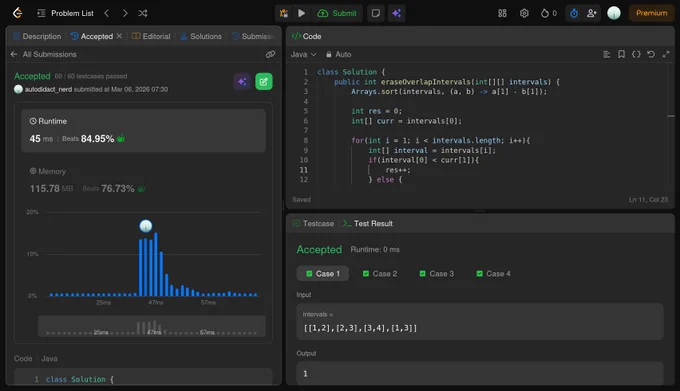The height and width of the screenshot is (391, 680).
Task: Click the editor's vertical scrollbar marker
Action: click(671, 116)
